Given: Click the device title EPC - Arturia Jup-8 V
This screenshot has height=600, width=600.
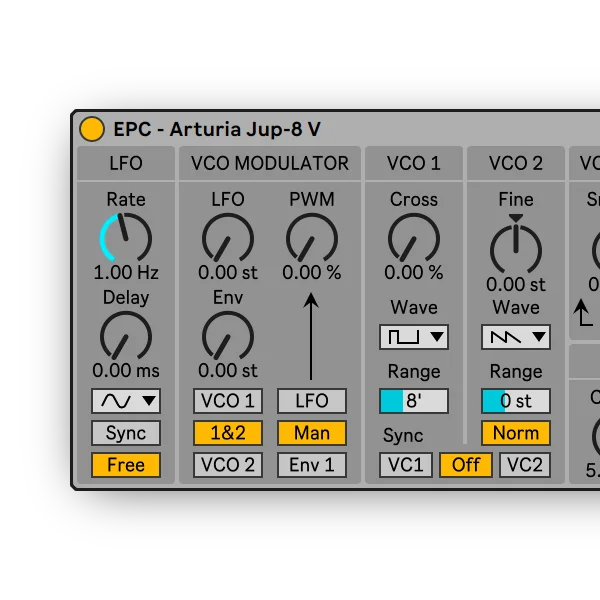Looking at the screenshot, I should [x=217, y=129].
